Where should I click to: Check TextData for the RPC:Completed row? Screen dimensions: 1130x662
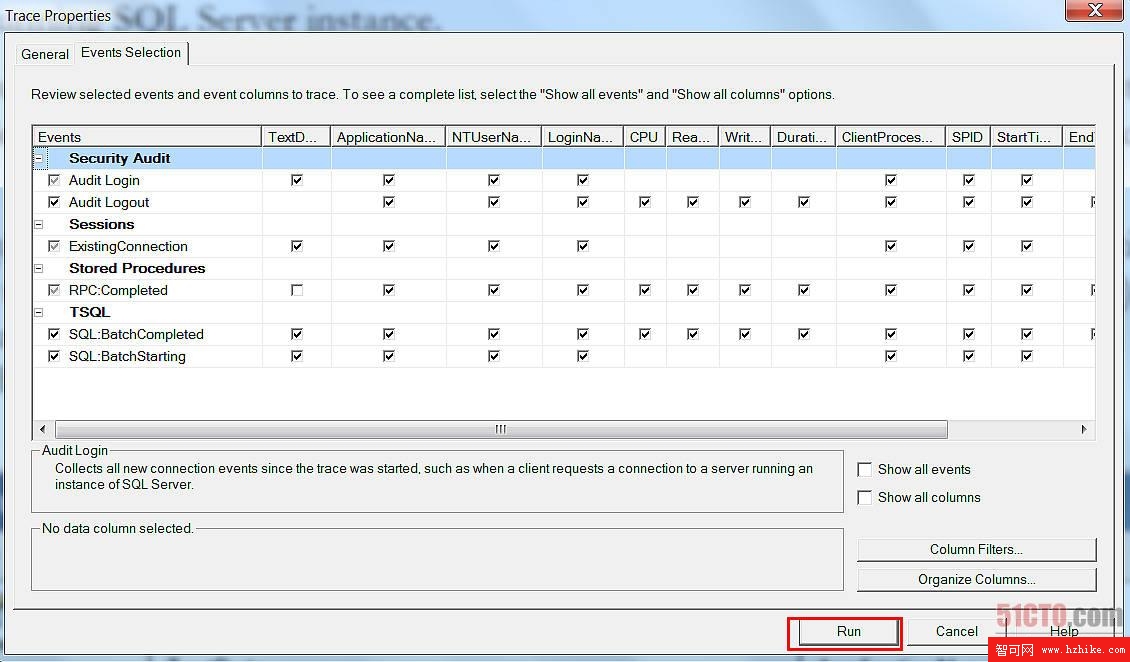(x=297, y=290)
